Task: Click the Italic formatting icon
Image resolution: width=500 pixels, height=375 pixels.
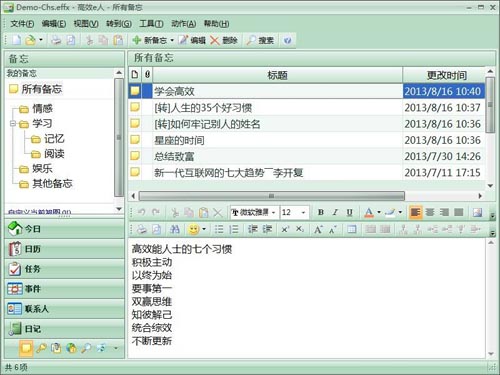Action: [x=335, y=212]
